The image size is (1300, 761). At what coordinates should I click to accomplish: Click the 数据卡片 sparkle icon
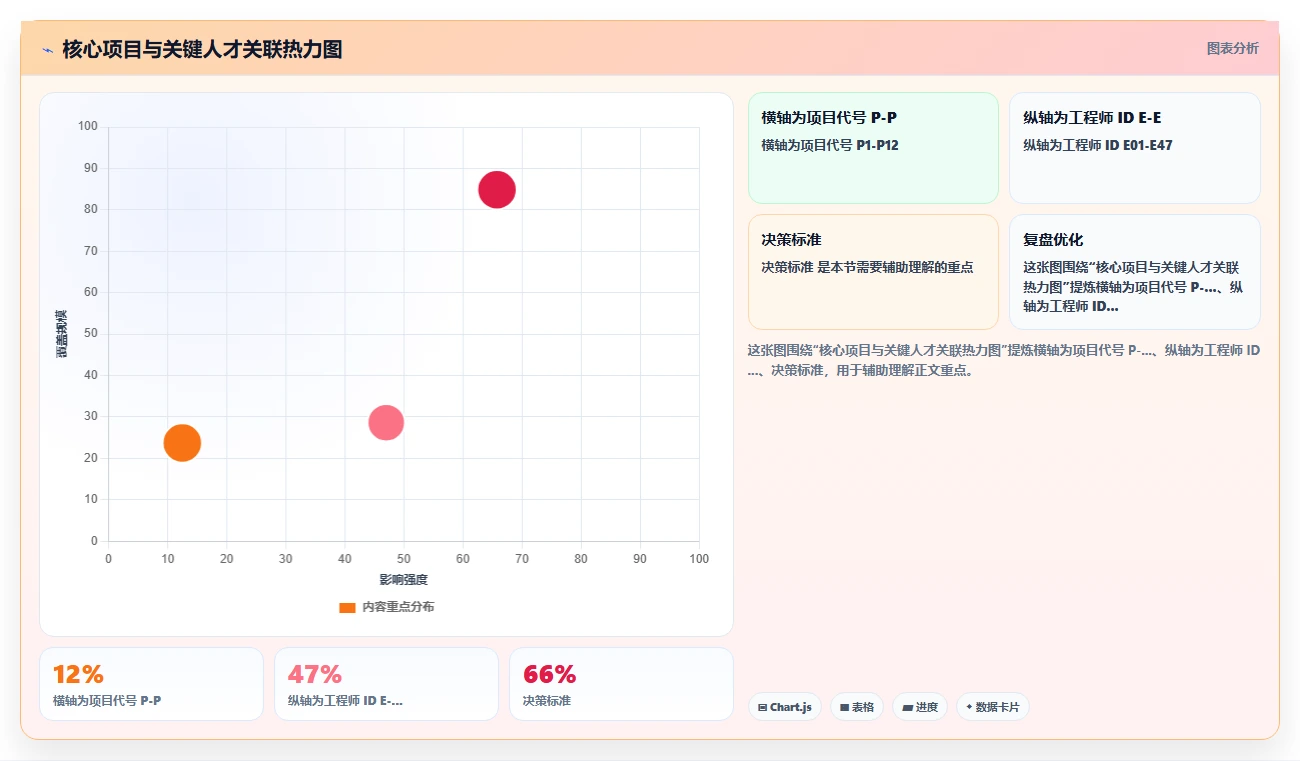[x=969, y=707]
